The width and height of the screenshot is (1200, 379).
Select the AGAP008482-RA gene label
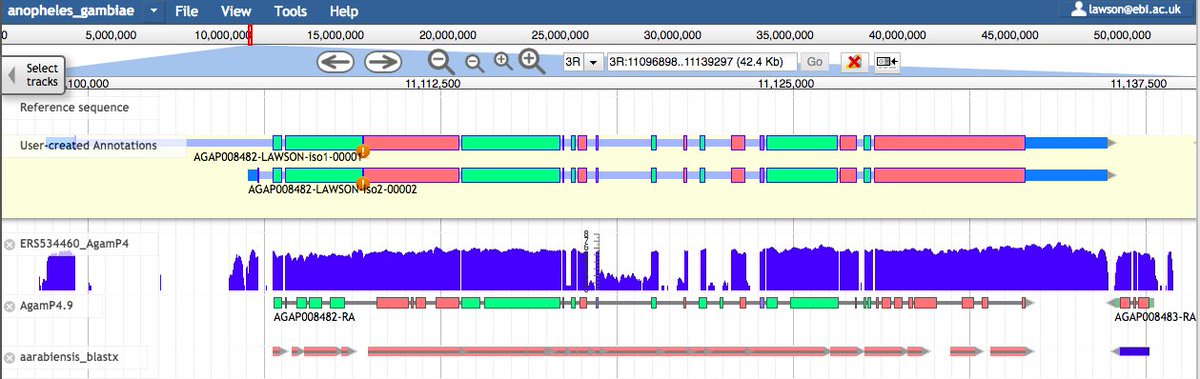(x=314, y=317)
